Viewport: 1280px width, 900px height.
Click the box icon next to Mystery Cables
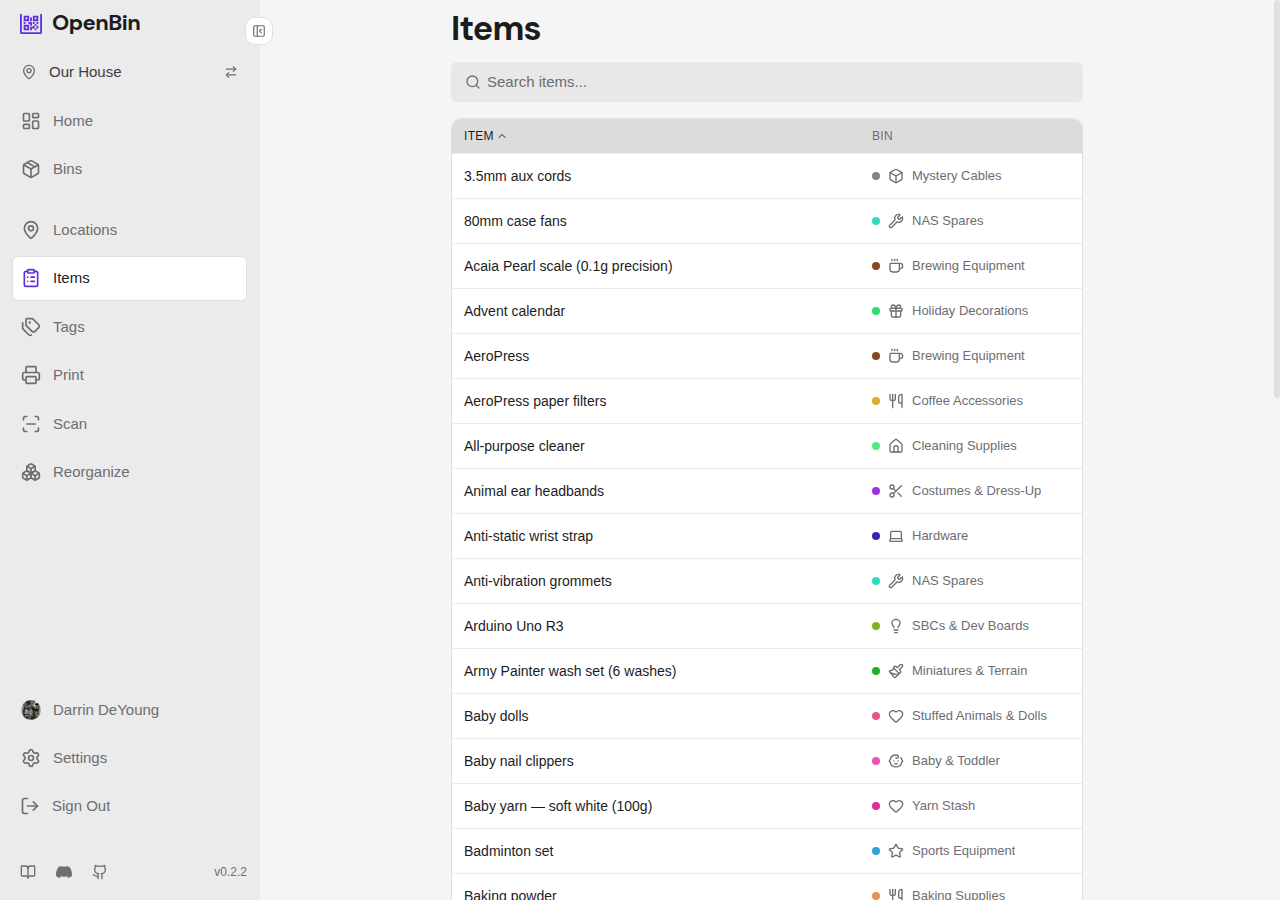coord(895,175)
